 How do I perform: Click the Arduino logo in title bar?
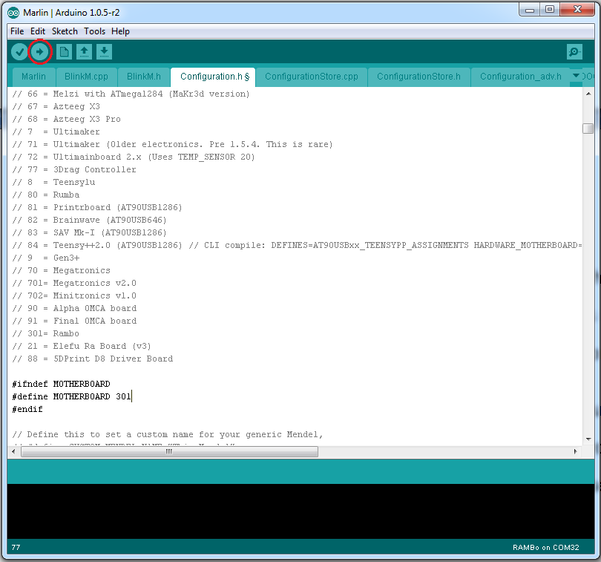pyautogui.click(x=13, y=13)
